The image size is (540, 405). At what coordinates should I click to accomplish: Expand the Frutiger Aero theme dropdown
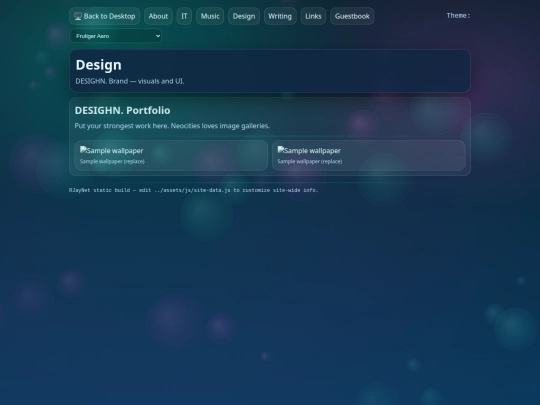(x=116, y=36)
